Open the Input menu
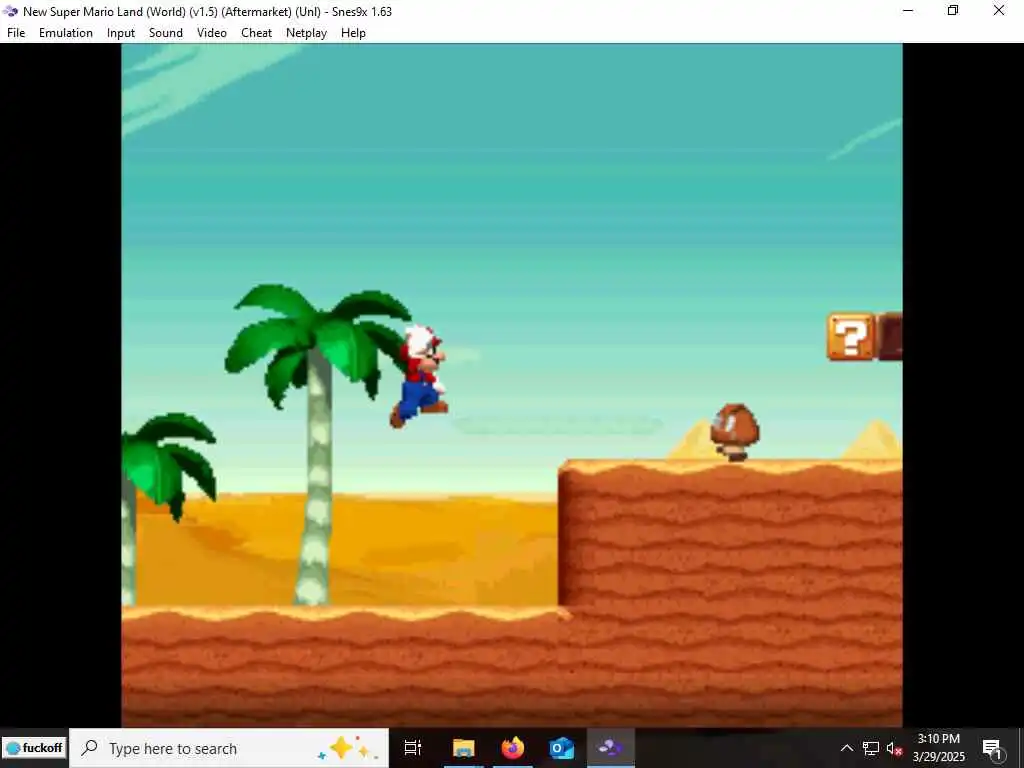This screenshot has width=1024, height=768. (121, 33)
